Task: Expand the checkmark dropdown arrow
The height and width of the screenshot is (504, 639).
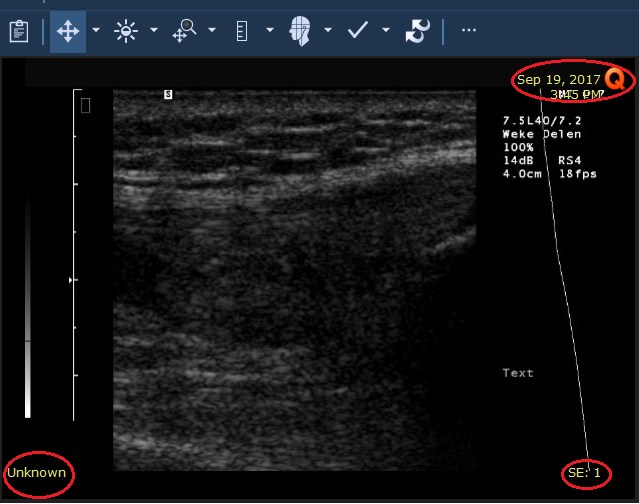Action: (x=385, y=31)
